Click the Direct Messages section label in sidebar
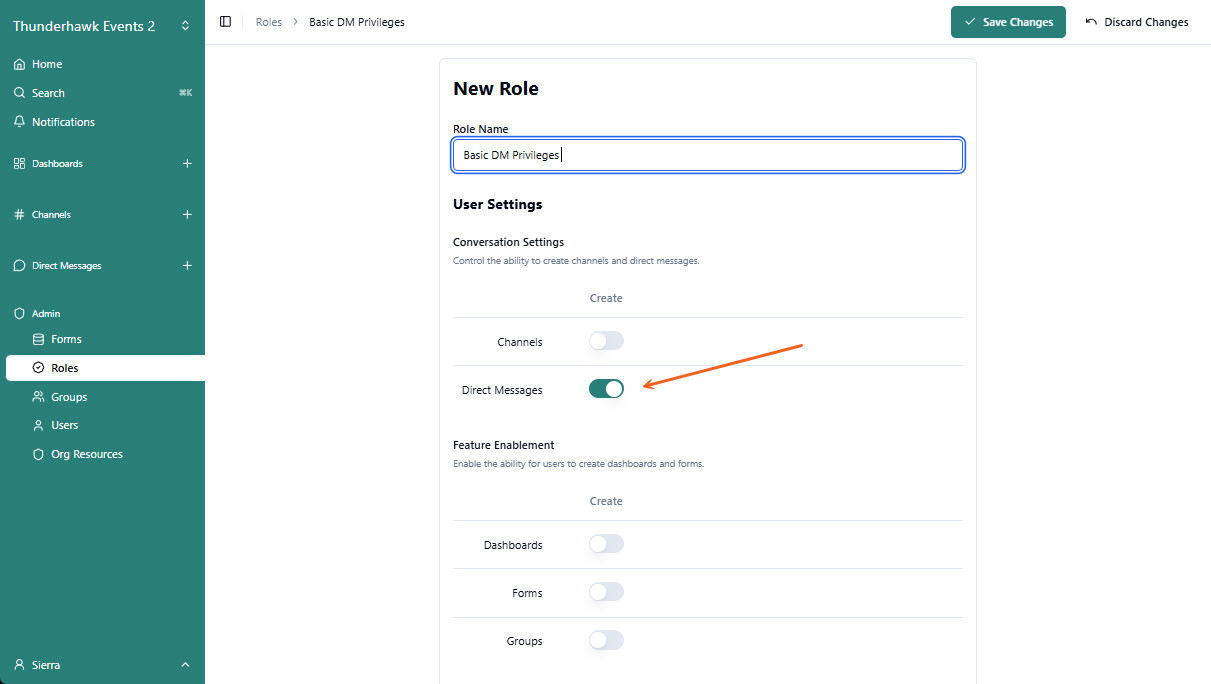The image size is (1211, 684). [x=67, y=266]
